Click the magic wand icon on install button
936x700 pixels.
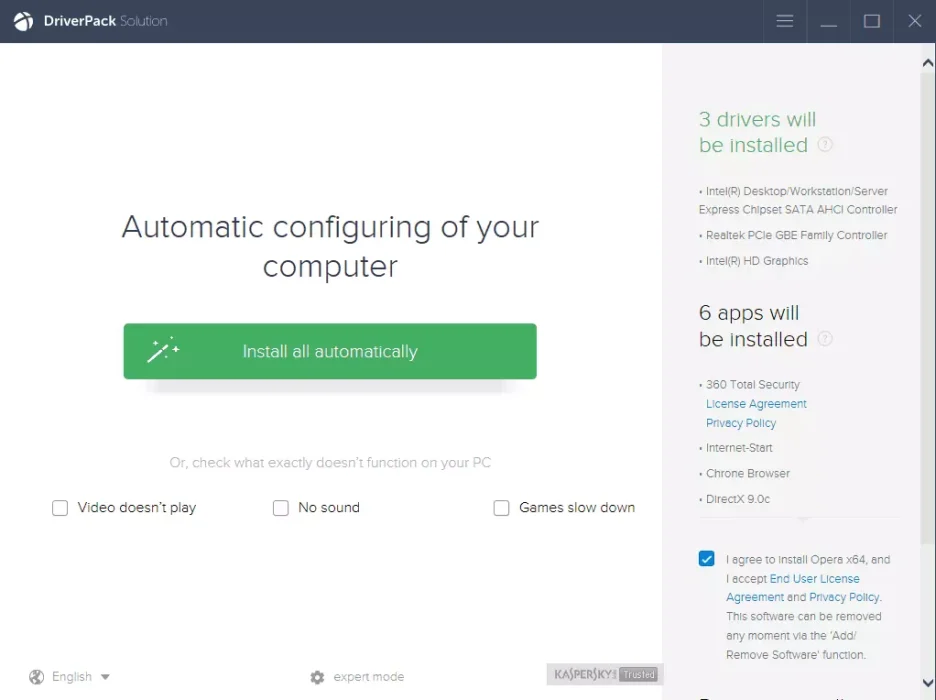[x=162, y=350]
